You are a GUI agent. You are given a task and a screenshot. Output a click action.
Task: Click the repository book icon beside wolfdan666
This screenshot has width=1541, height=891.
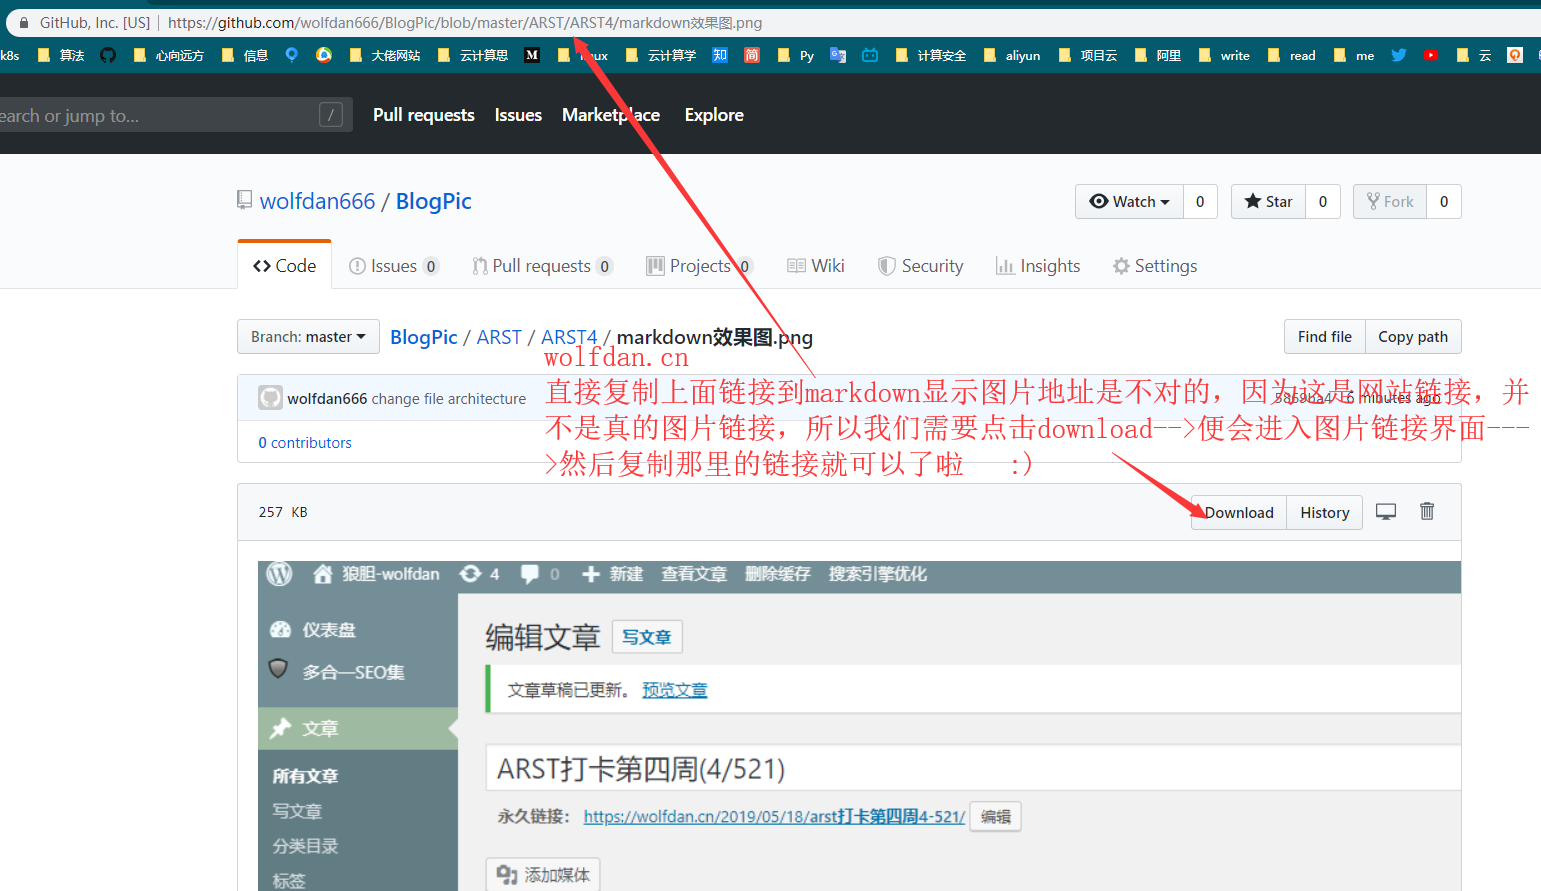tap(244, 200)
